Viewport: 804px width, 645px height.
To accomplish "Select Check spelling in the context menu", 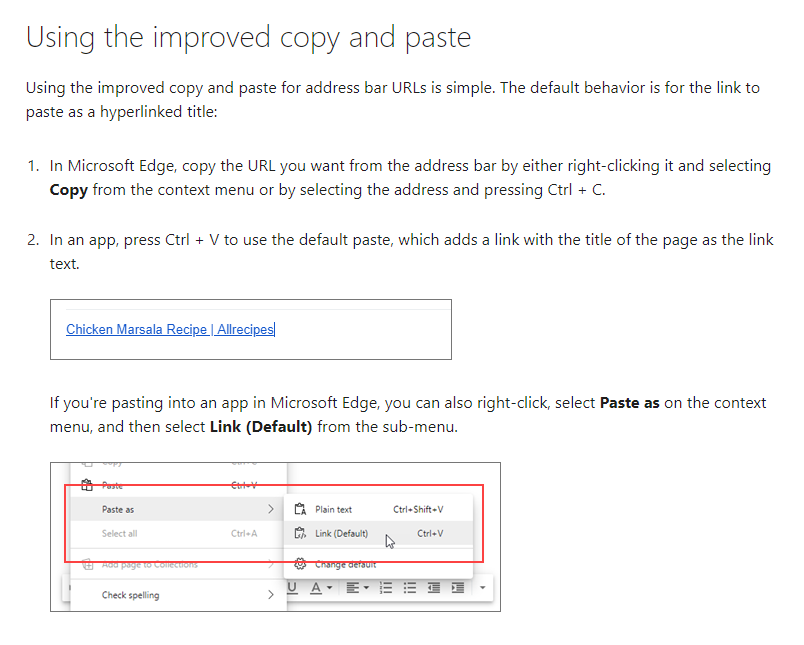I will tap(130, 595).
